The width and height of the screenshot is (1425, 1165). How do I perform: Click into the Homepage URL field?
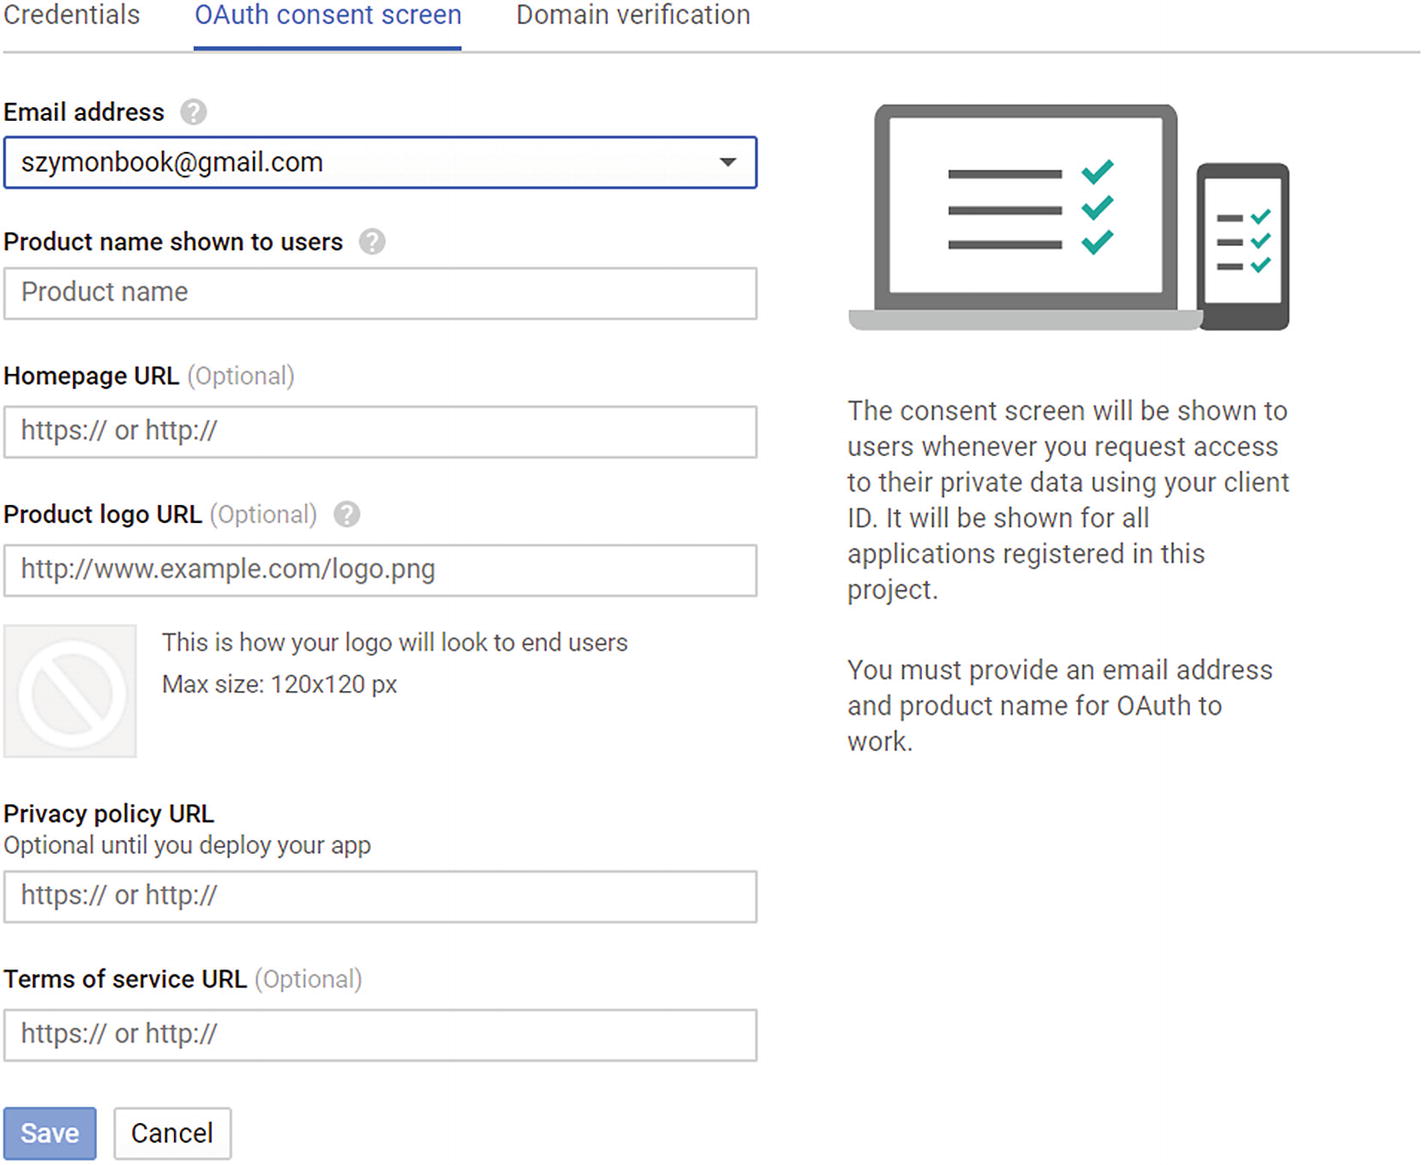pos(380,431)
